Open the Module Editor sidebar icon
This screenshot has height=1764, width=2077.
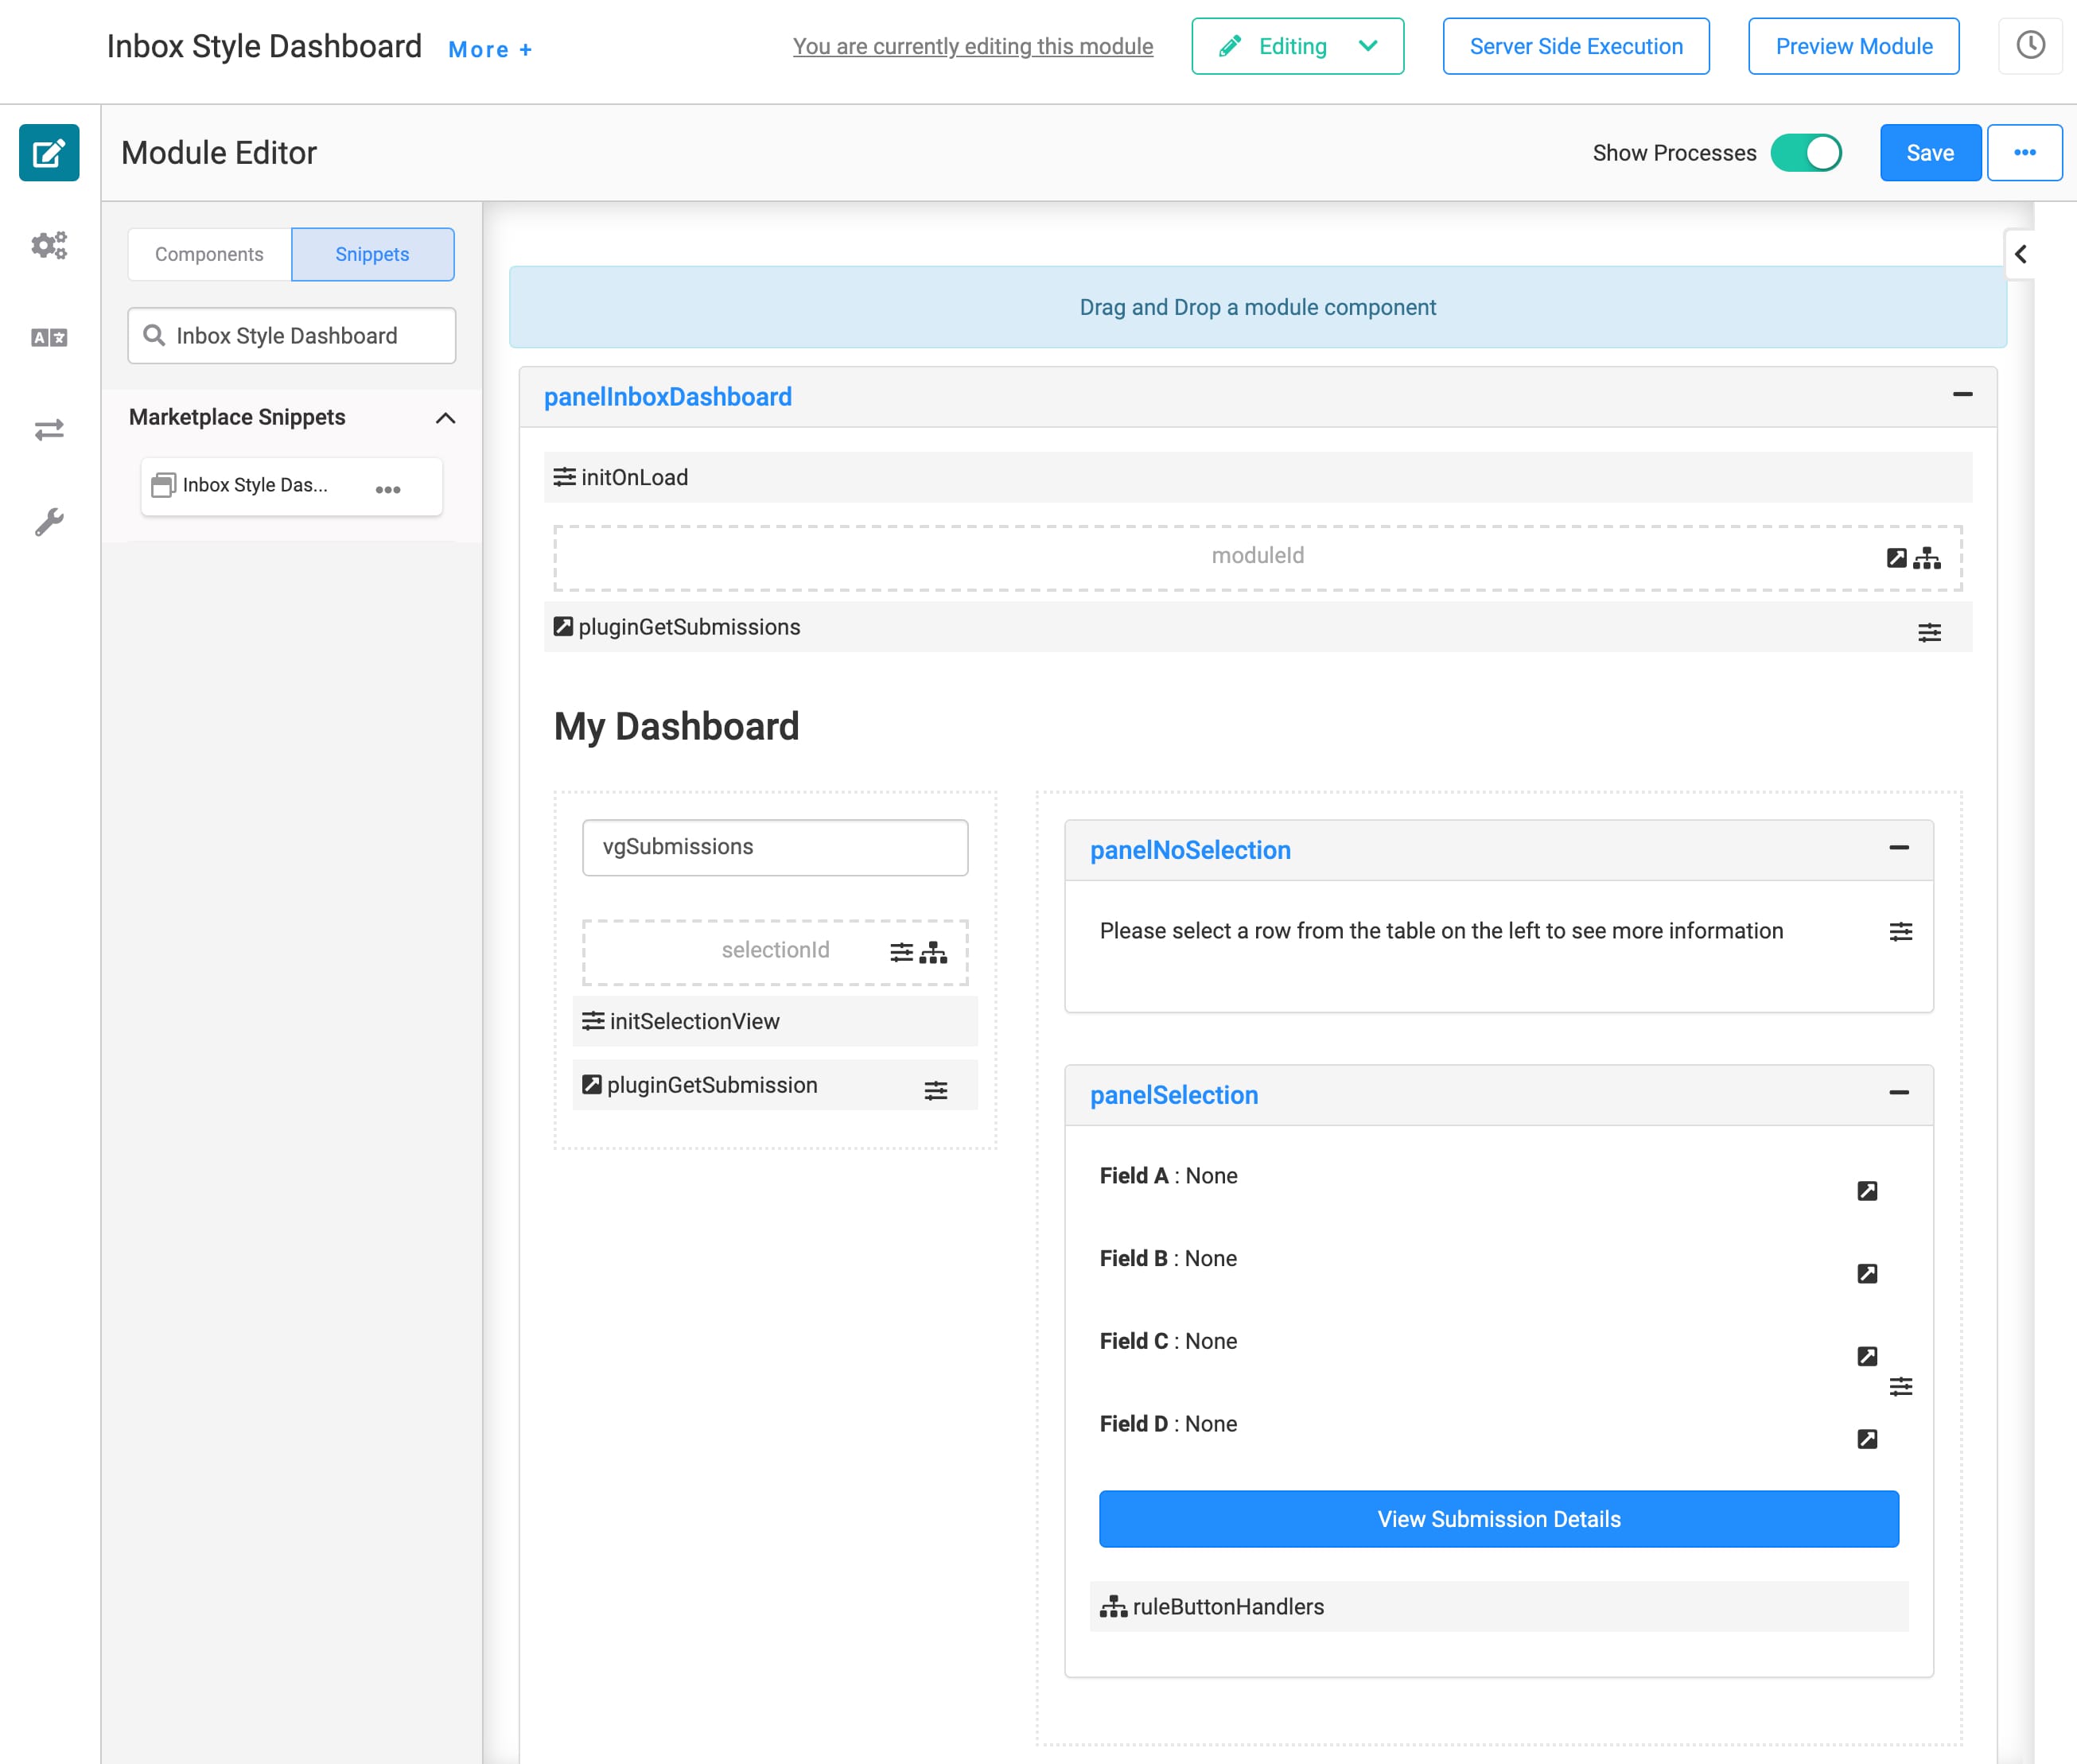[49, 153]
